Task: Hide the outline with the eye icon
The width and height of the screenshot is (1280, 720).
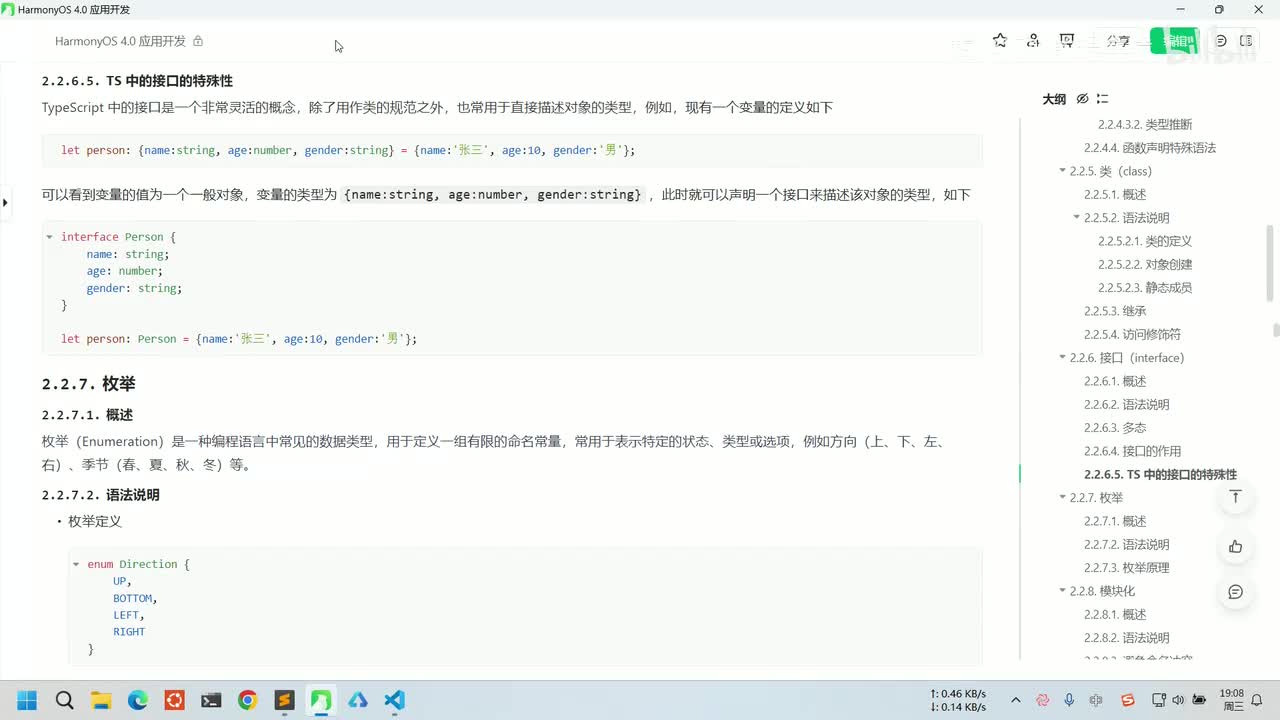Action: pos(1082,99)
